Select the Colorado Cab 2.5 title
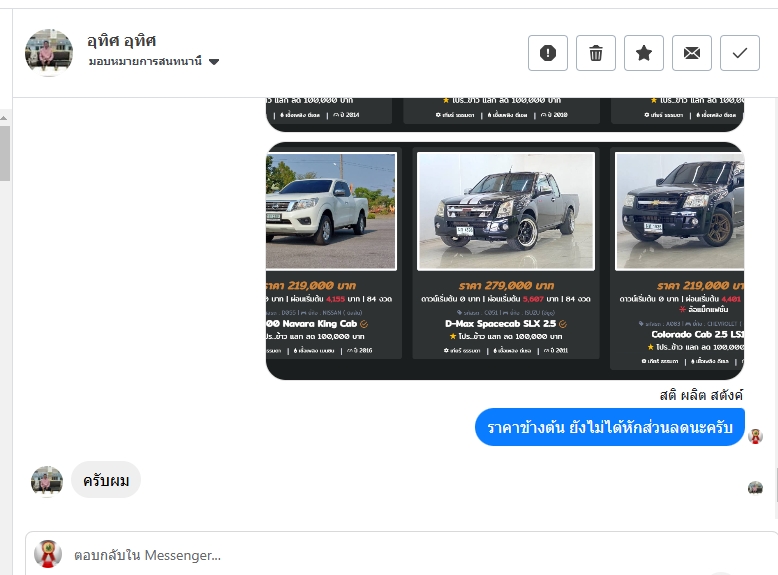 [697, 334]
